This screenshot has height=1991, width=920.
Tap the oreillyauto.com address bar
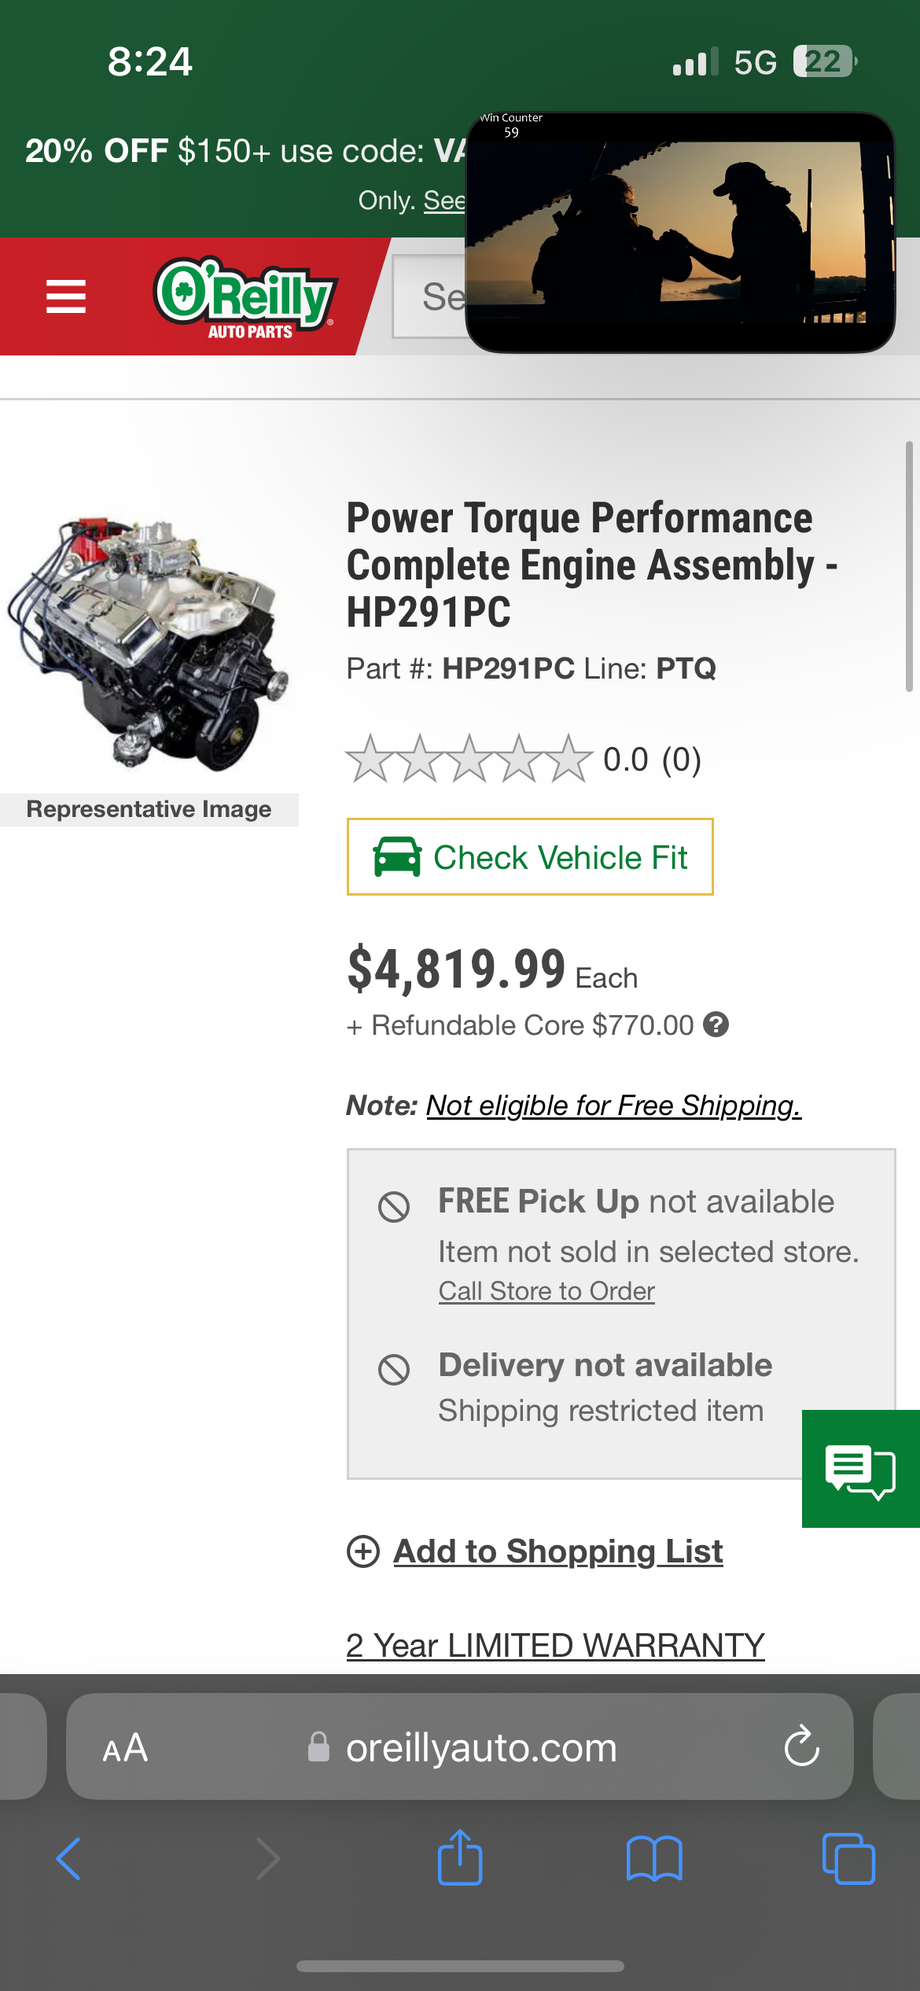480,1748
